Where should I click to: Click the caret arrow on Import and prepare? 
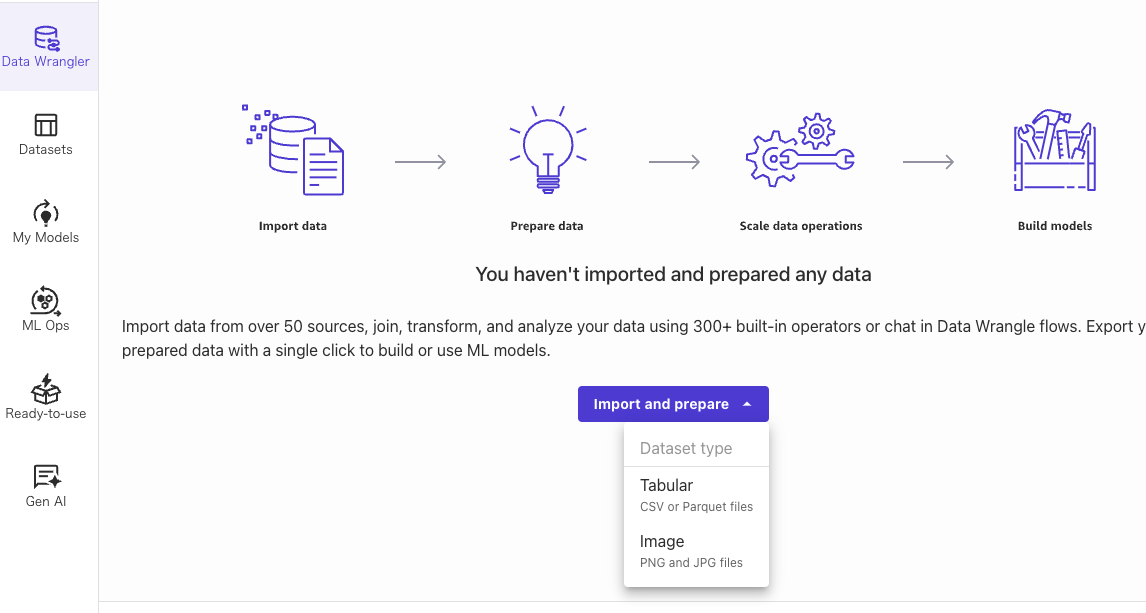(747, 404)
